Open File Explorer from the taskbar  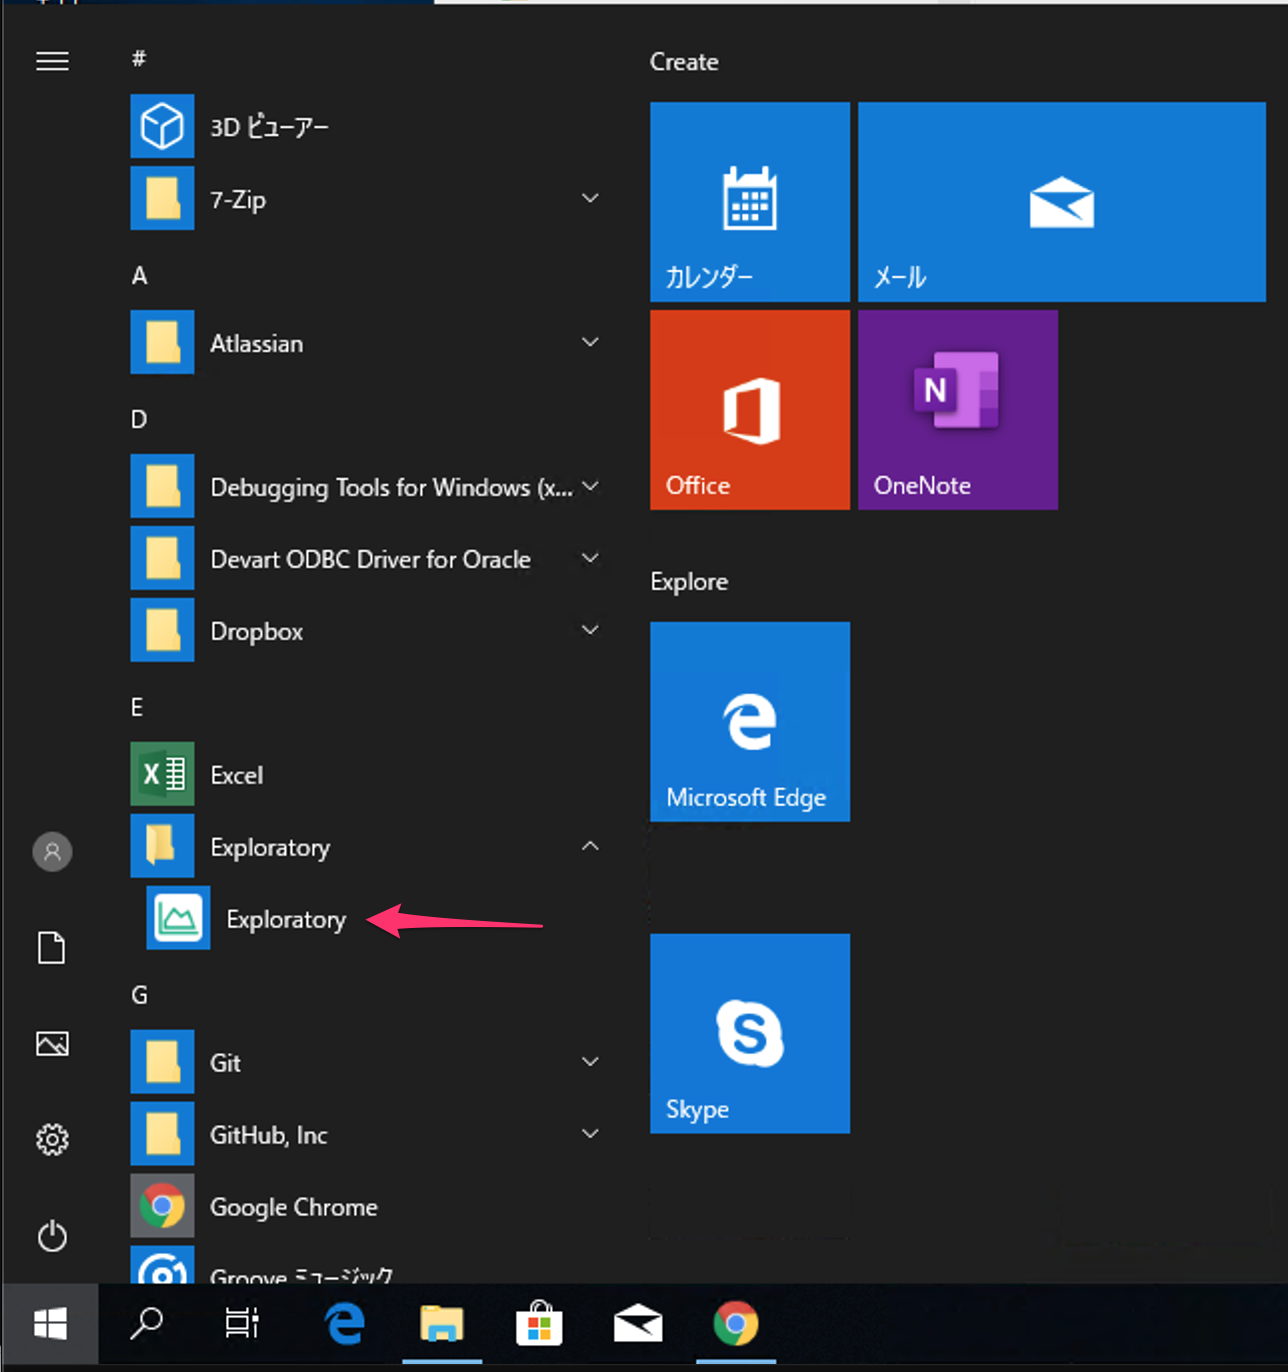click(x=442, y=1324)
